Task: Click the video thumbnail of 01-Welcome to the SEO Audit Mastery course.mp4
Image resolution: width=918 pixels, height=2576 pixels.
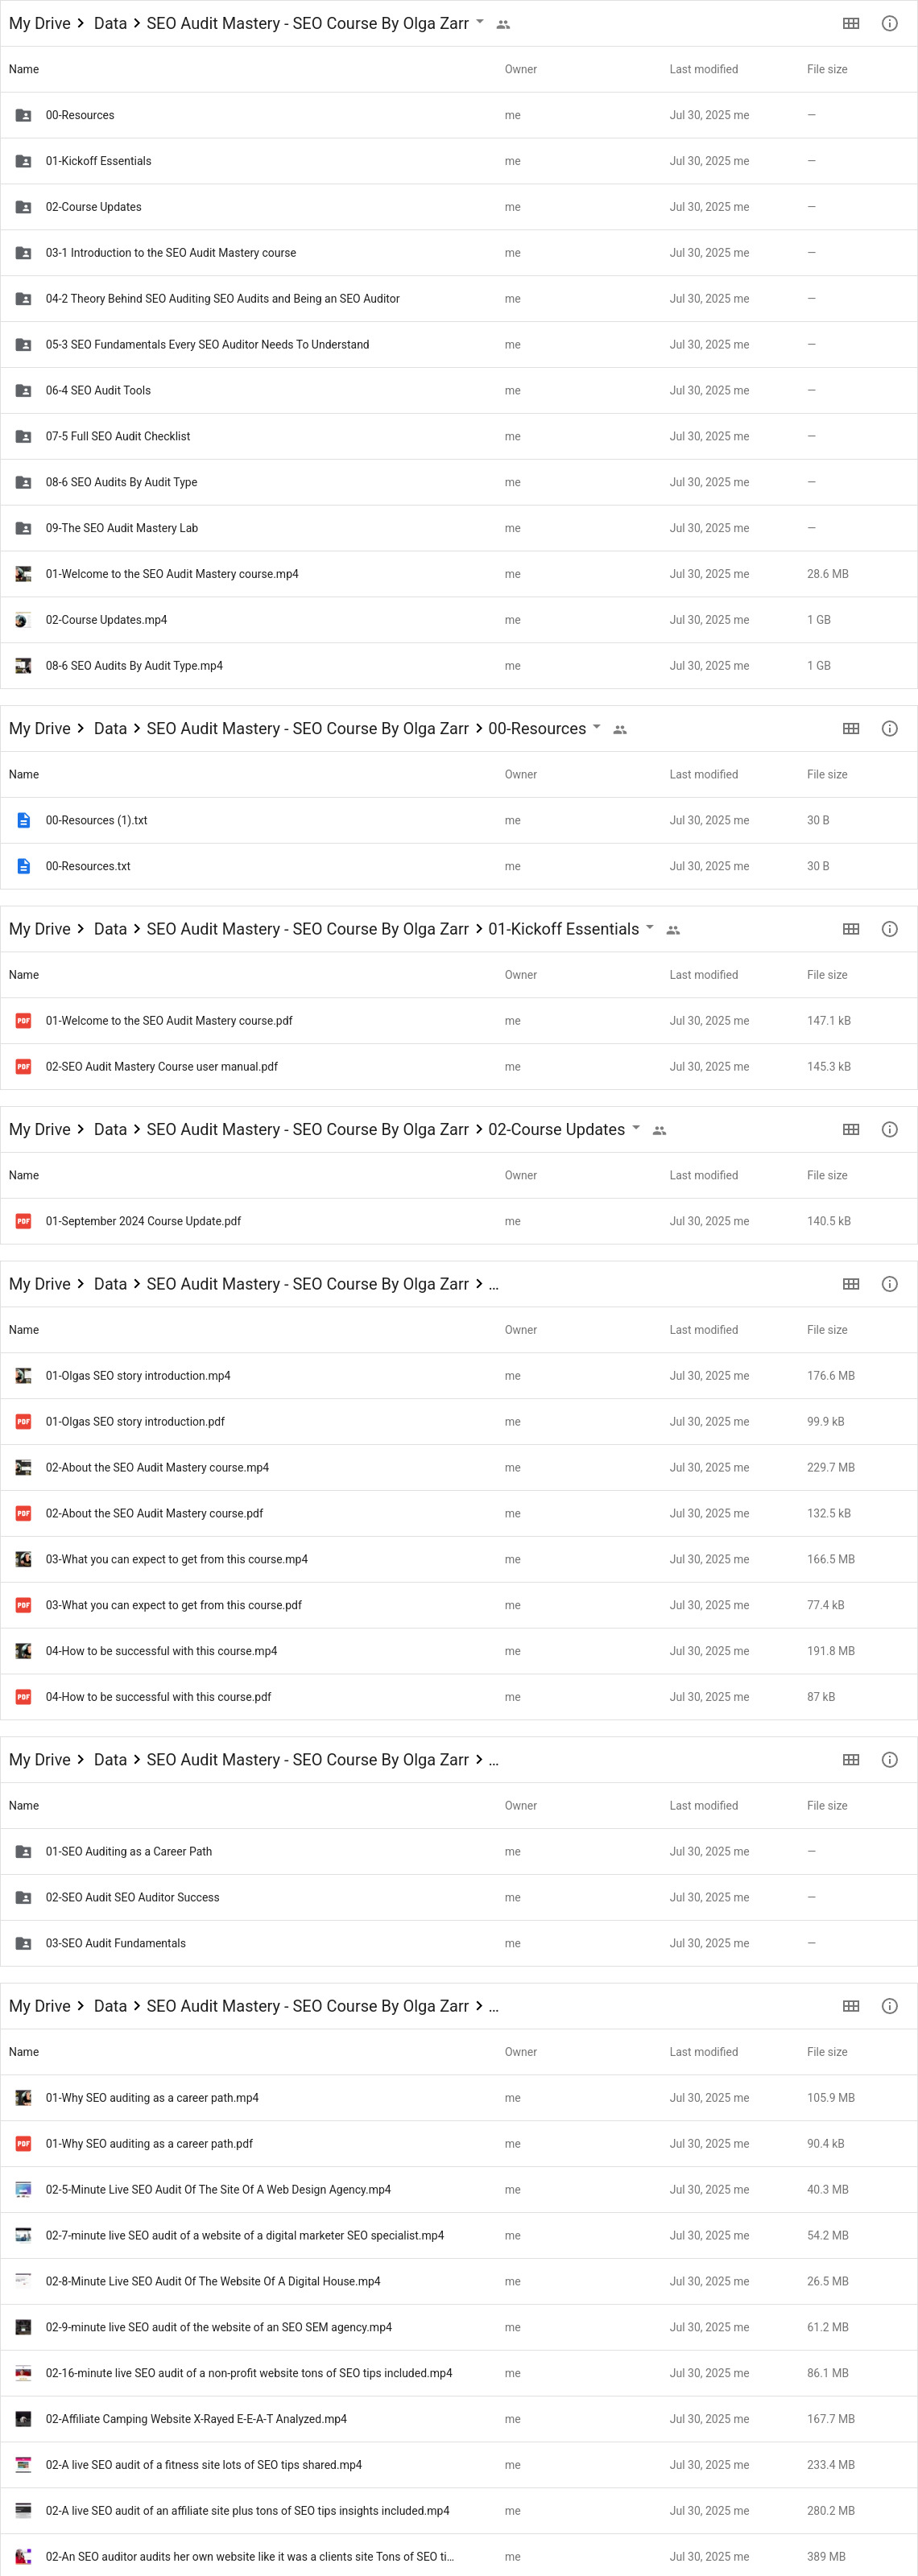Action: 23,573
